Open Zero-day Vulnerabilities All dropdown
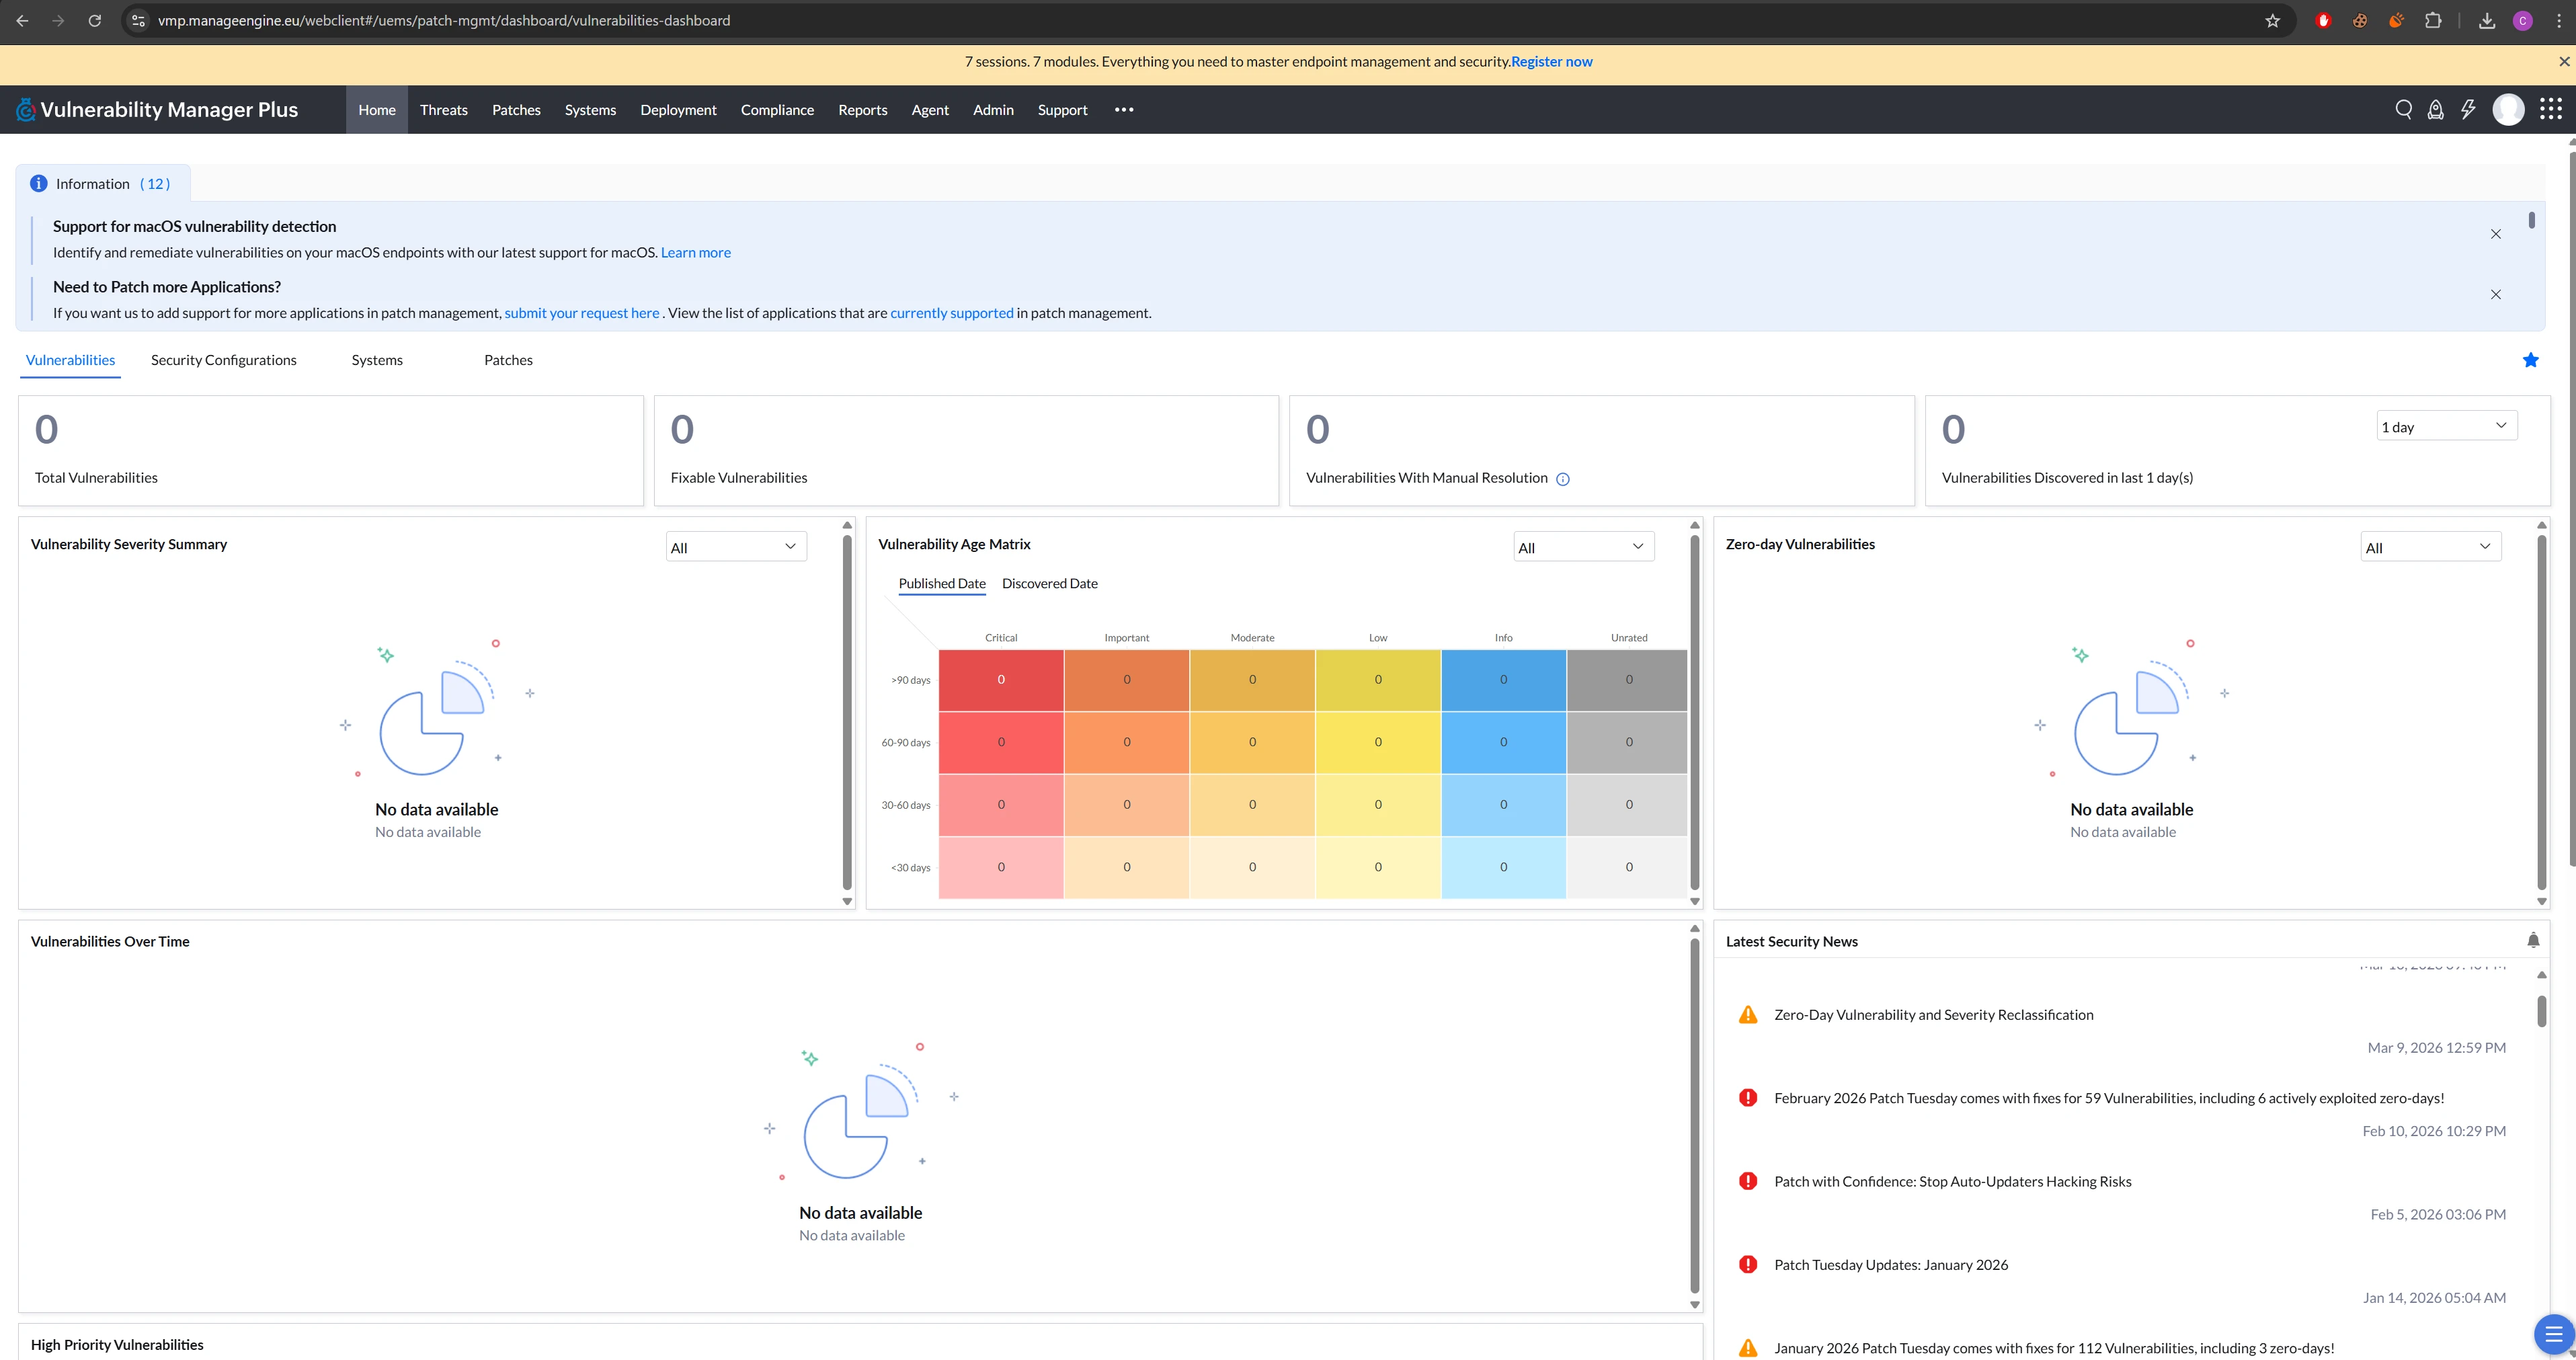Screen dimensions: 2576x1360 point(2431,547)
